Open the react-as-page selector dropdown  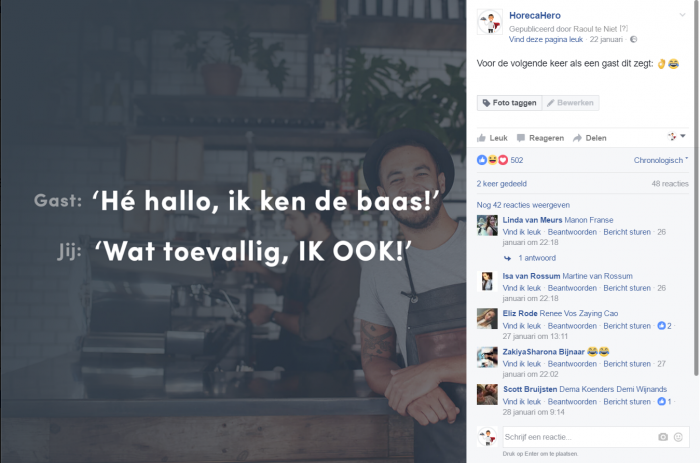(676, 137)
